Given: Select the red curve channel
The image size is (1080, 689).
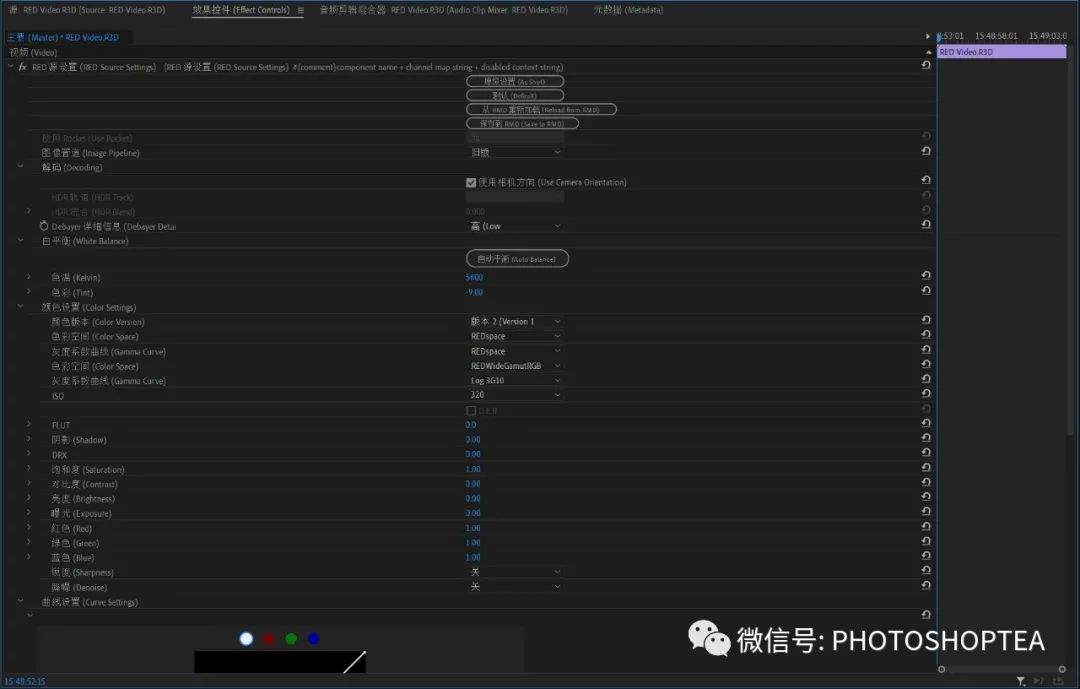Looking at the screenshot, I should coord(269,639).
